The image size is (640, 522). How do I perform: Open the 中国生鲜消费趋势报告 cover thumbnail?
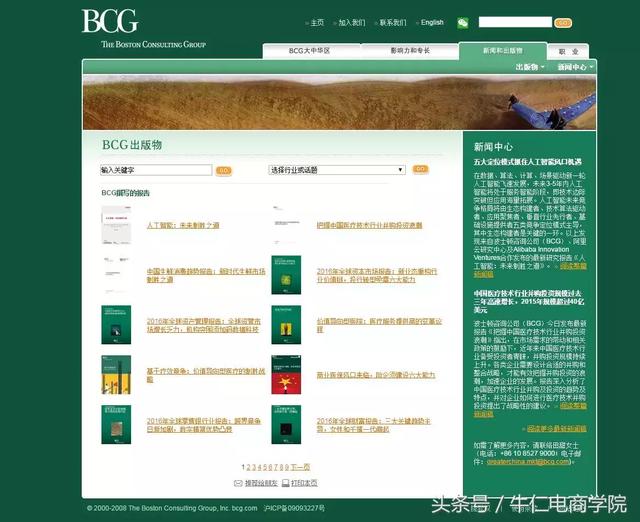click(116, 275)
